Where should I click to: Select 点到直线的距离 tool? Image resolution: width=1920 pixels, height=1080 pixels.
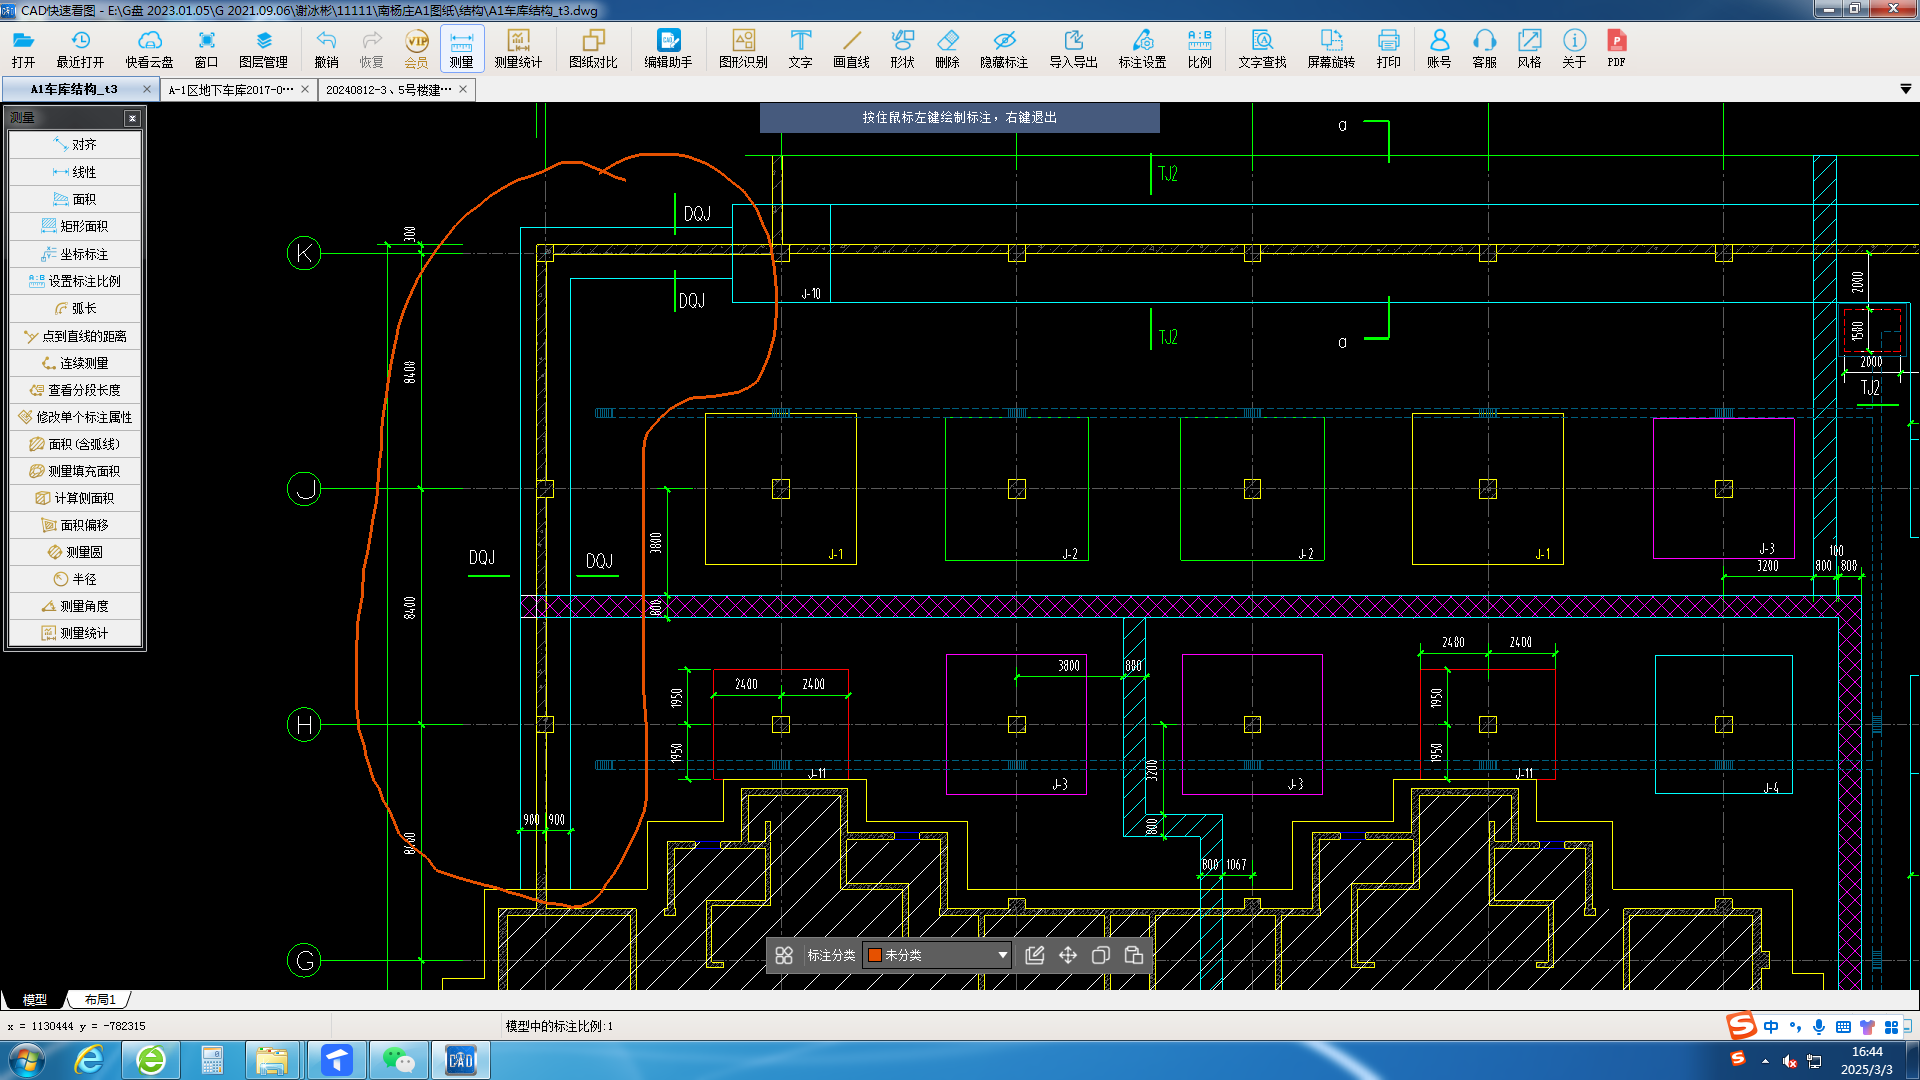pos(75,336)
